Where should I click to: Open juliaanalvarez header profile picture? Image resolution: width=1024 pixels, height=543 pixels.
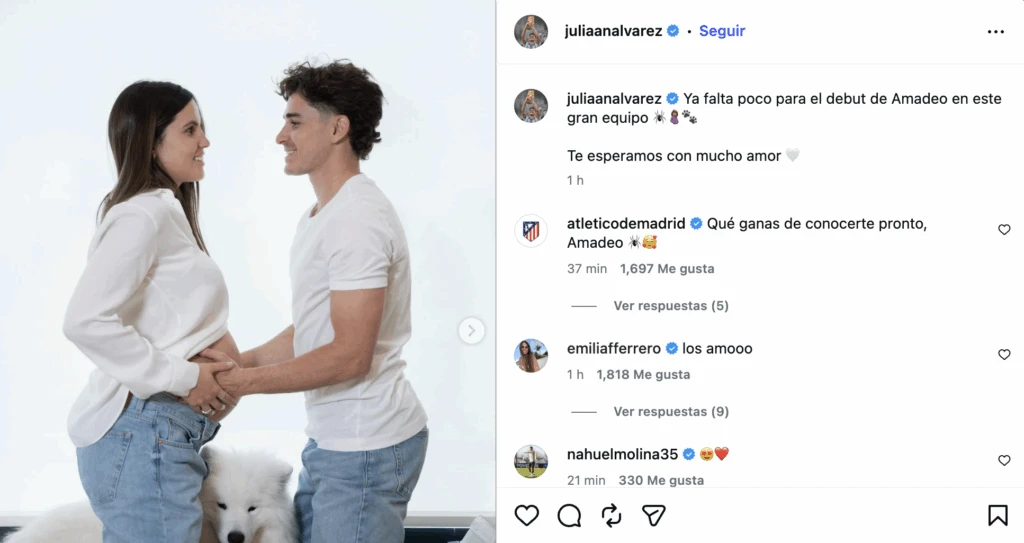(531, 31)
